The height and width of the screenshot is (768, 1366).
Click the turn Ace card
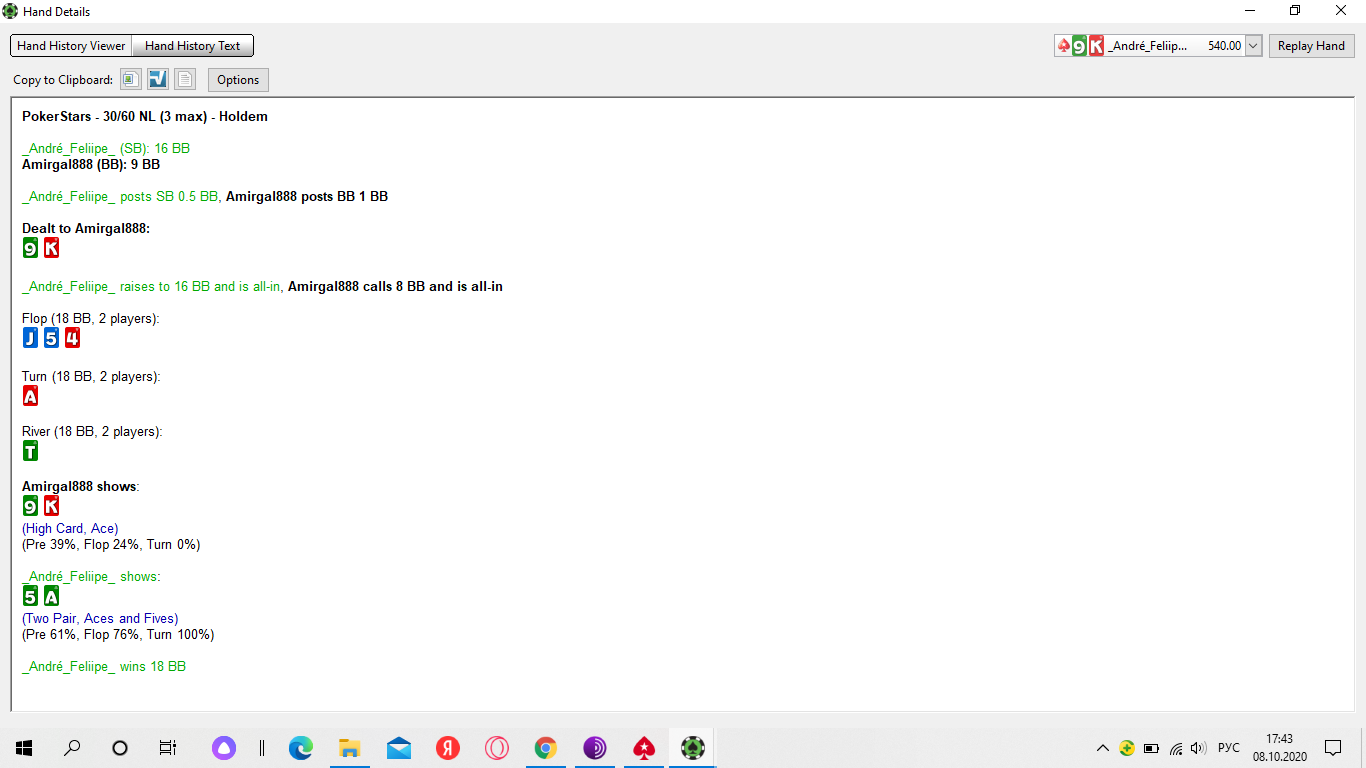30,396
